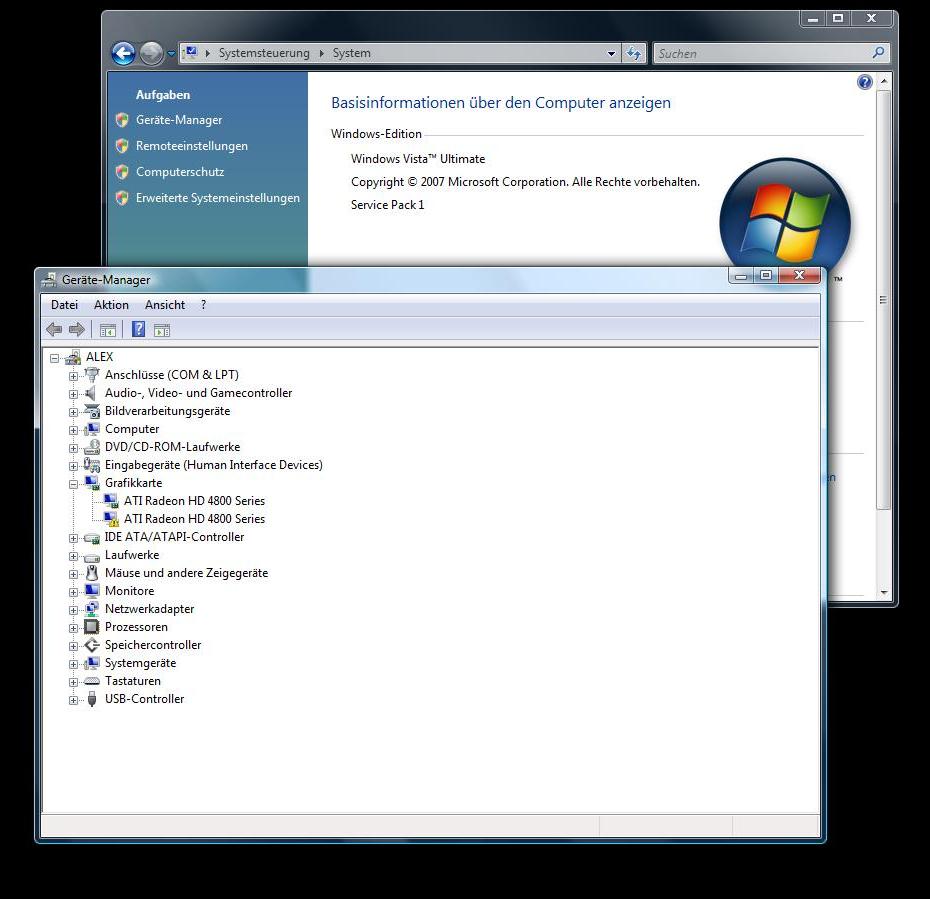Open the recent pages dropdown beside nav buttons

(x=171, y=53)
